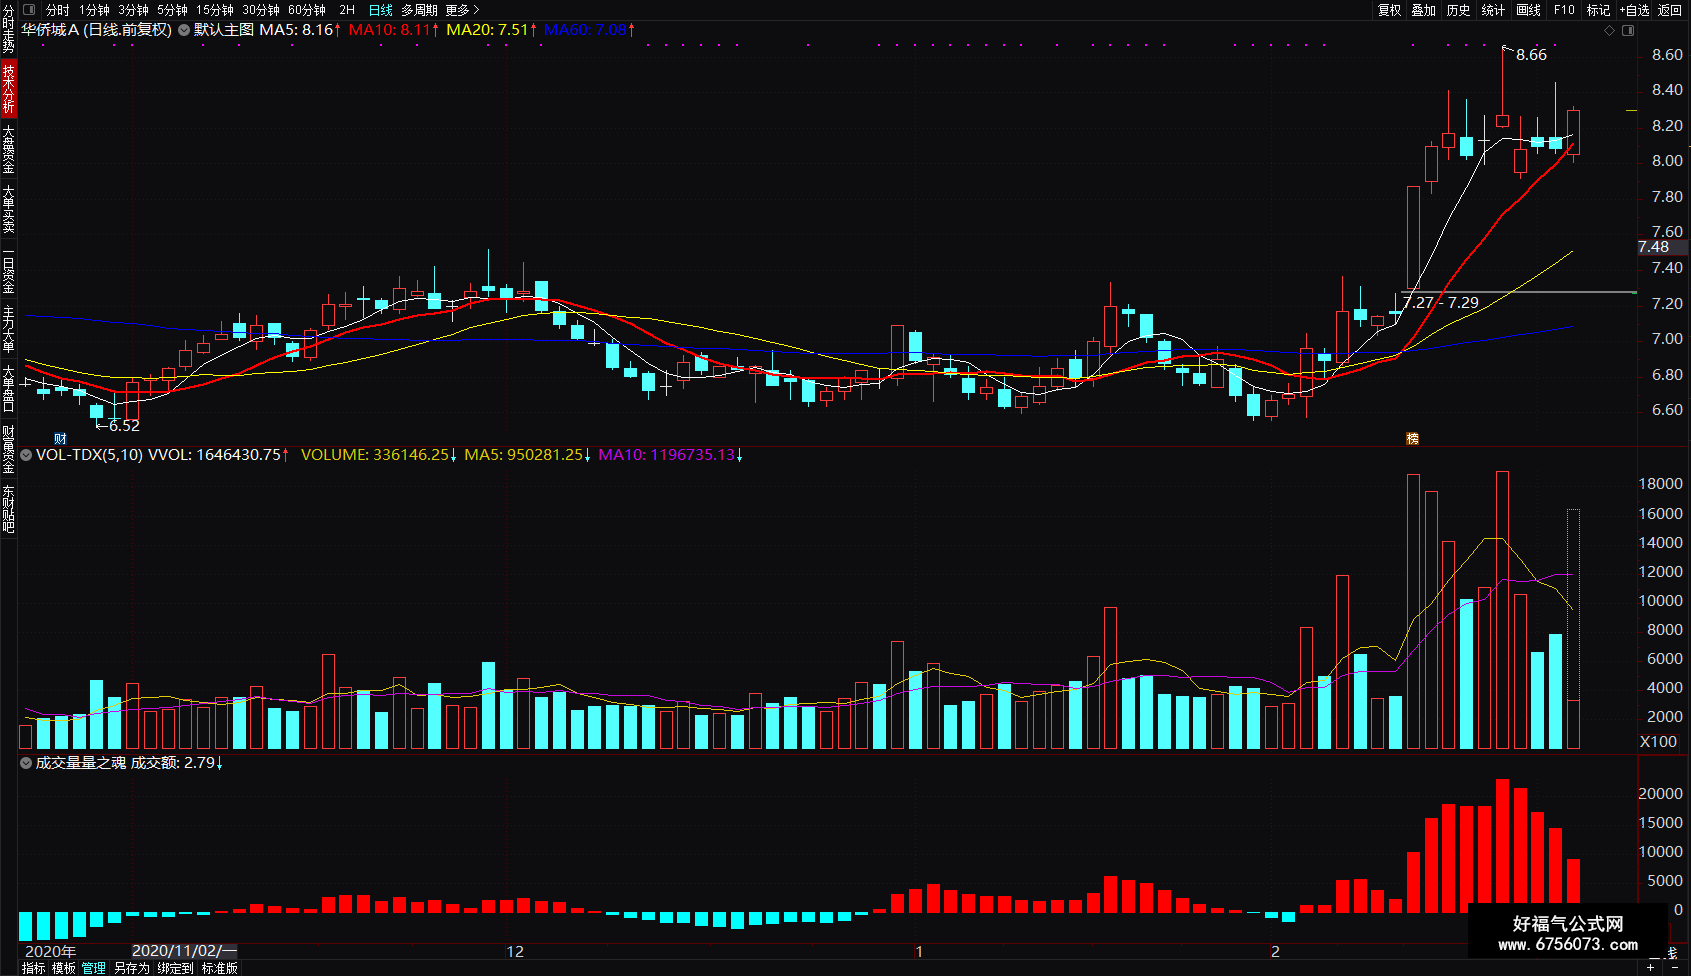1691x976 pixels.
Task: Switch to the 60分钟 period tab
Action: click(x=307, y=10)
